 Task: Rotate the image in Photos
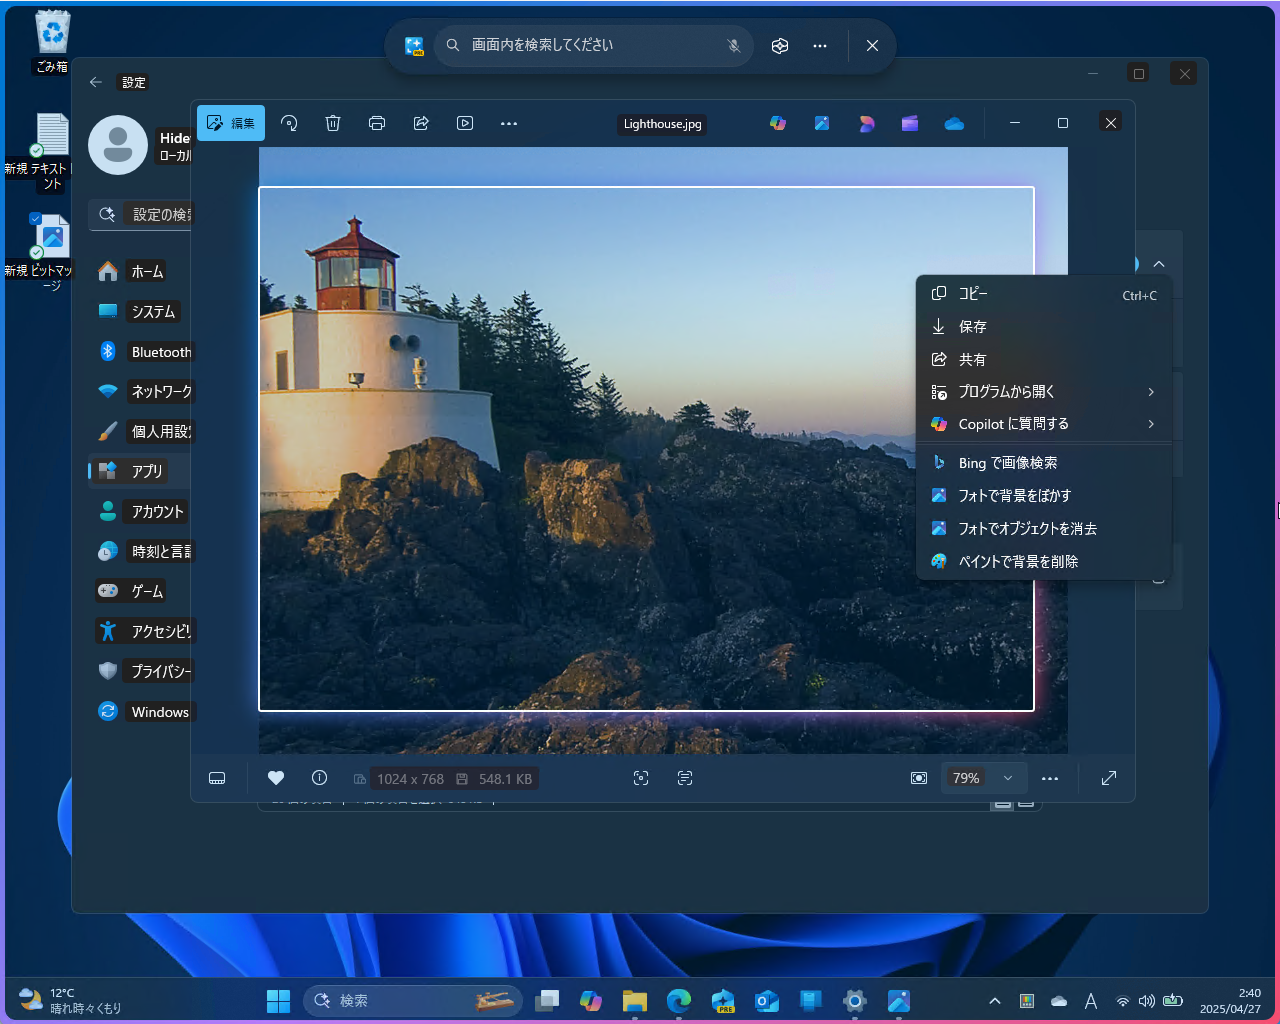289,123
